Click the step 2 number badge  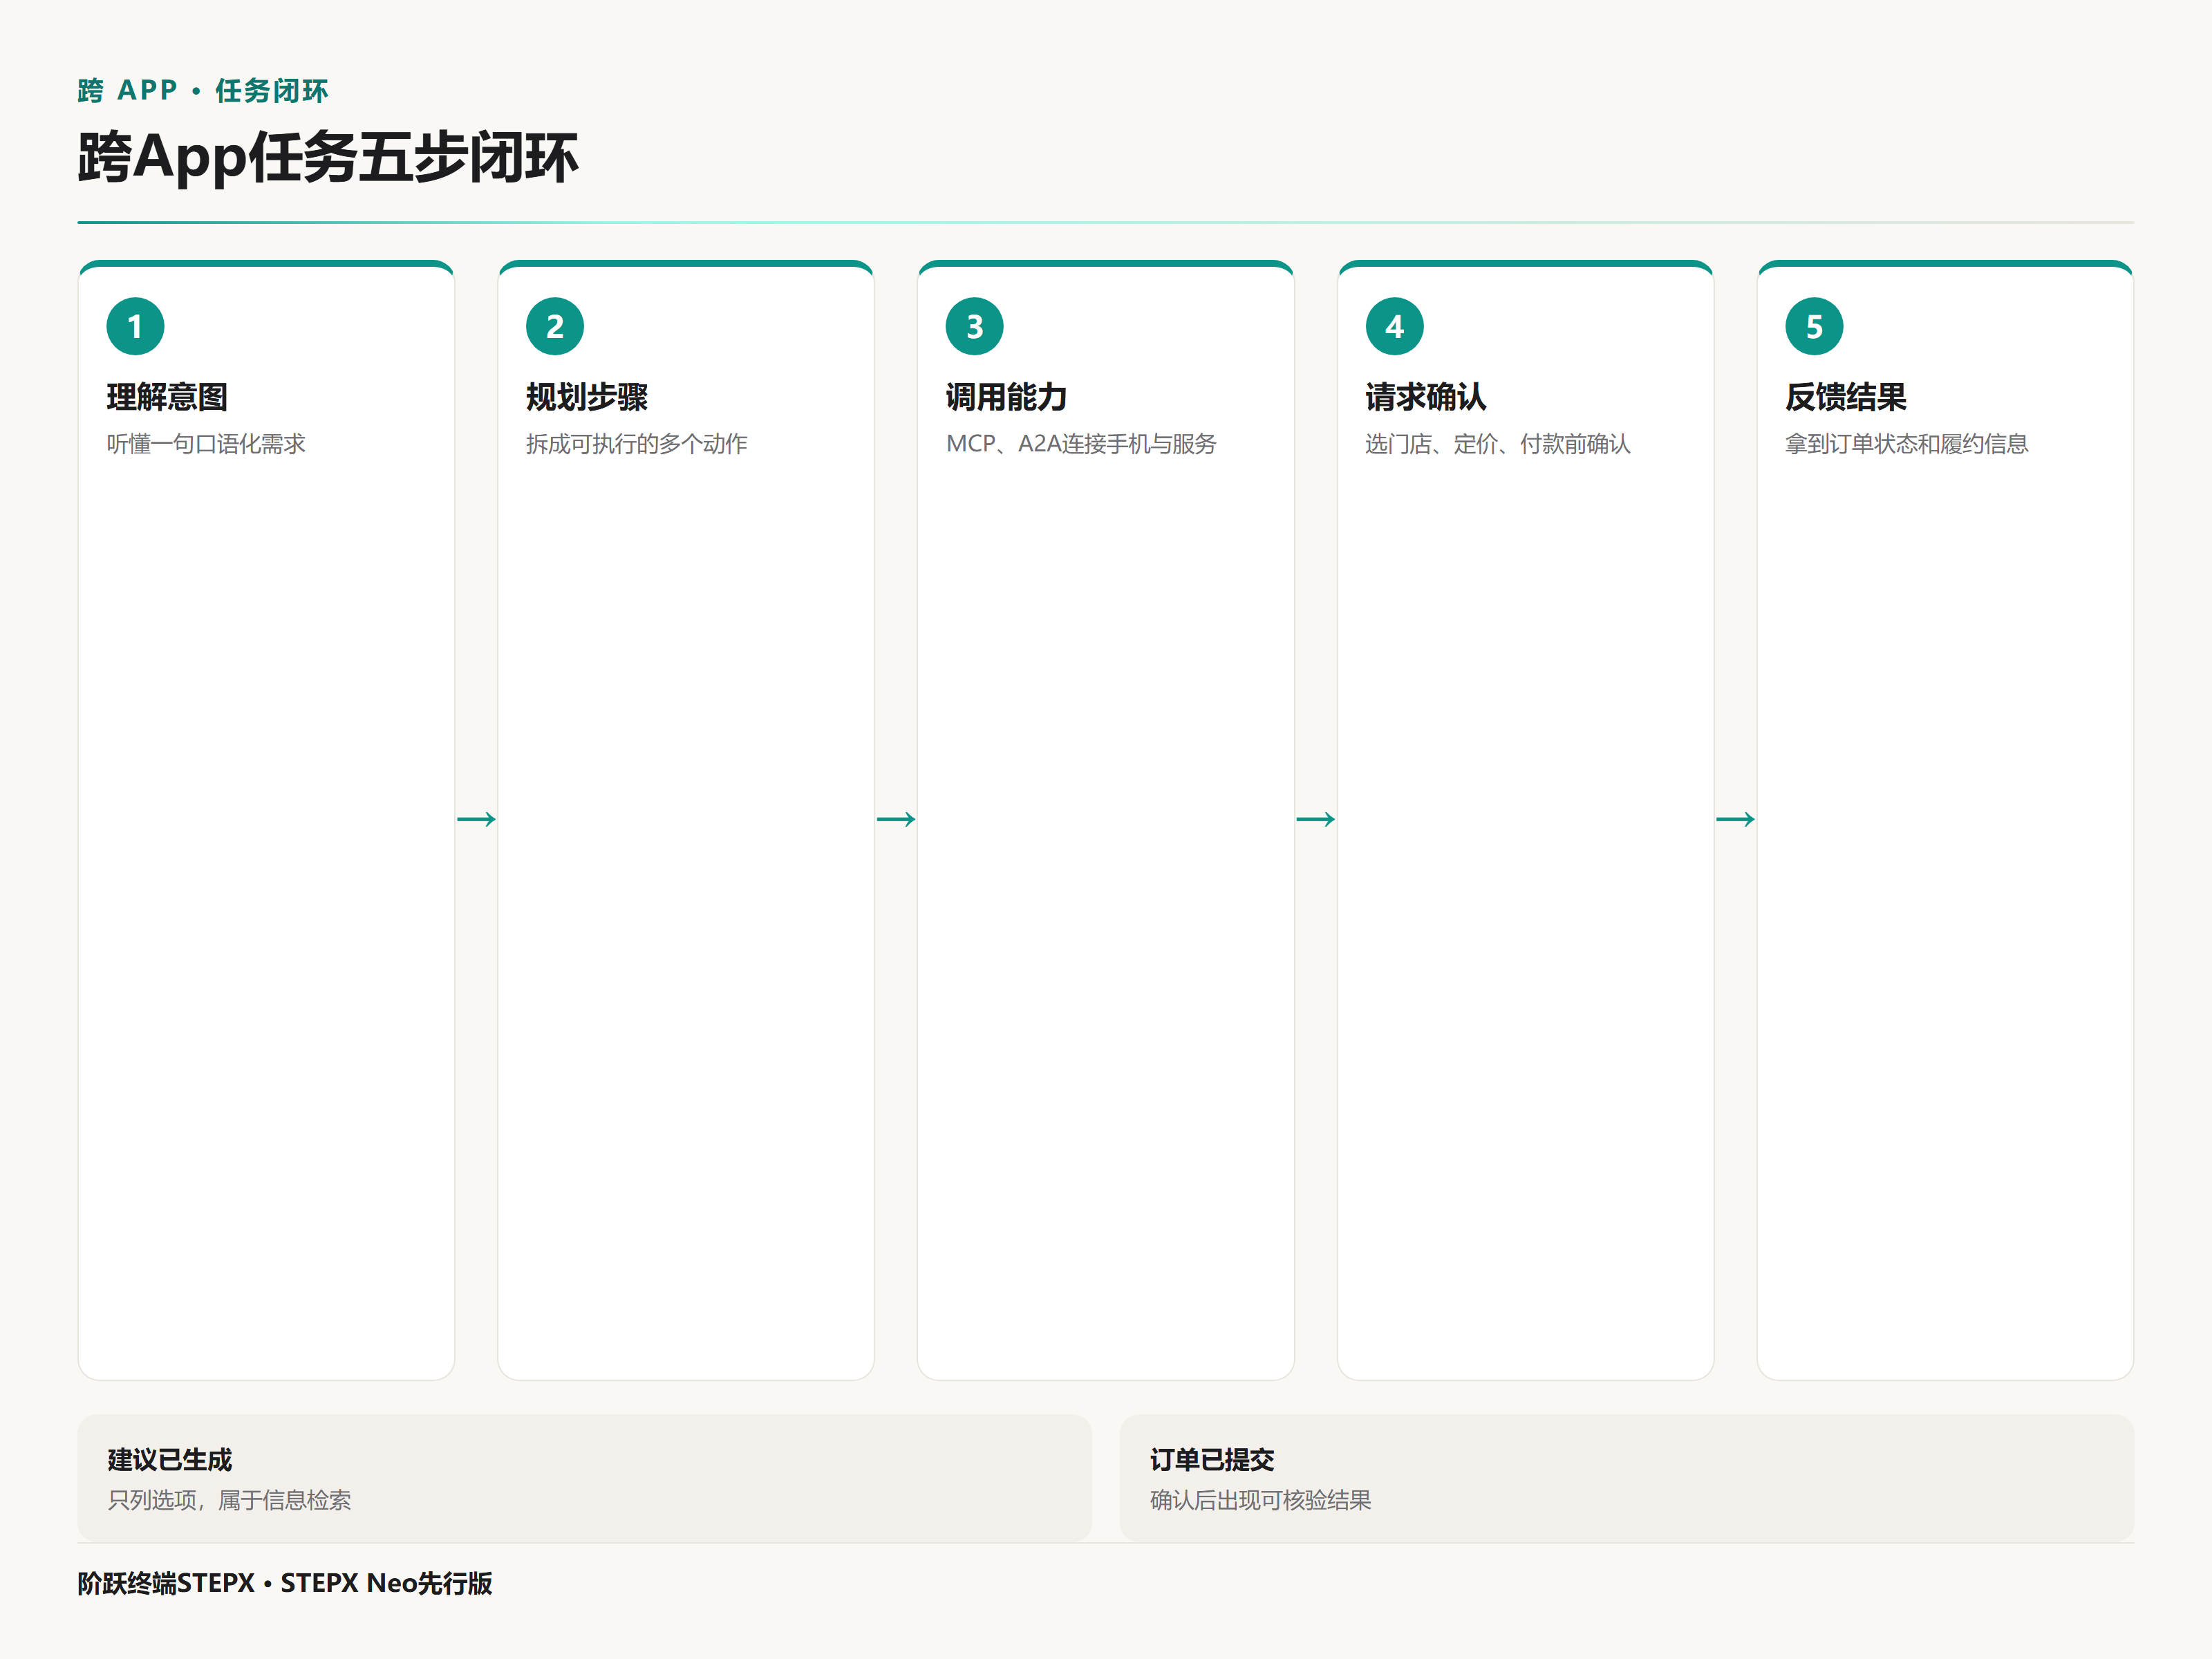pos(555,326)
